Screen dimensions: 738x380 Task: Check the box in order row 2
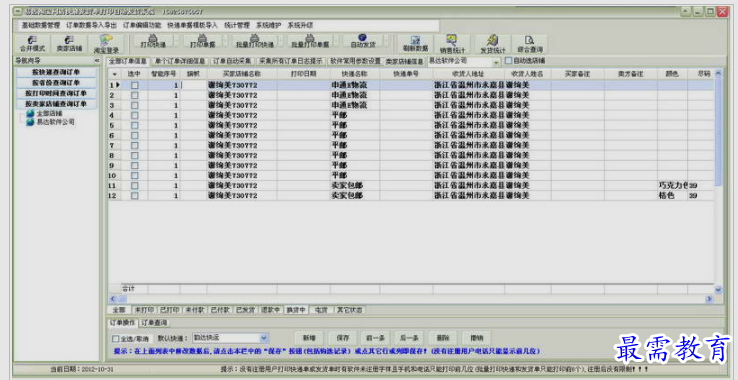pyautogui.click(x=135, y=95)
